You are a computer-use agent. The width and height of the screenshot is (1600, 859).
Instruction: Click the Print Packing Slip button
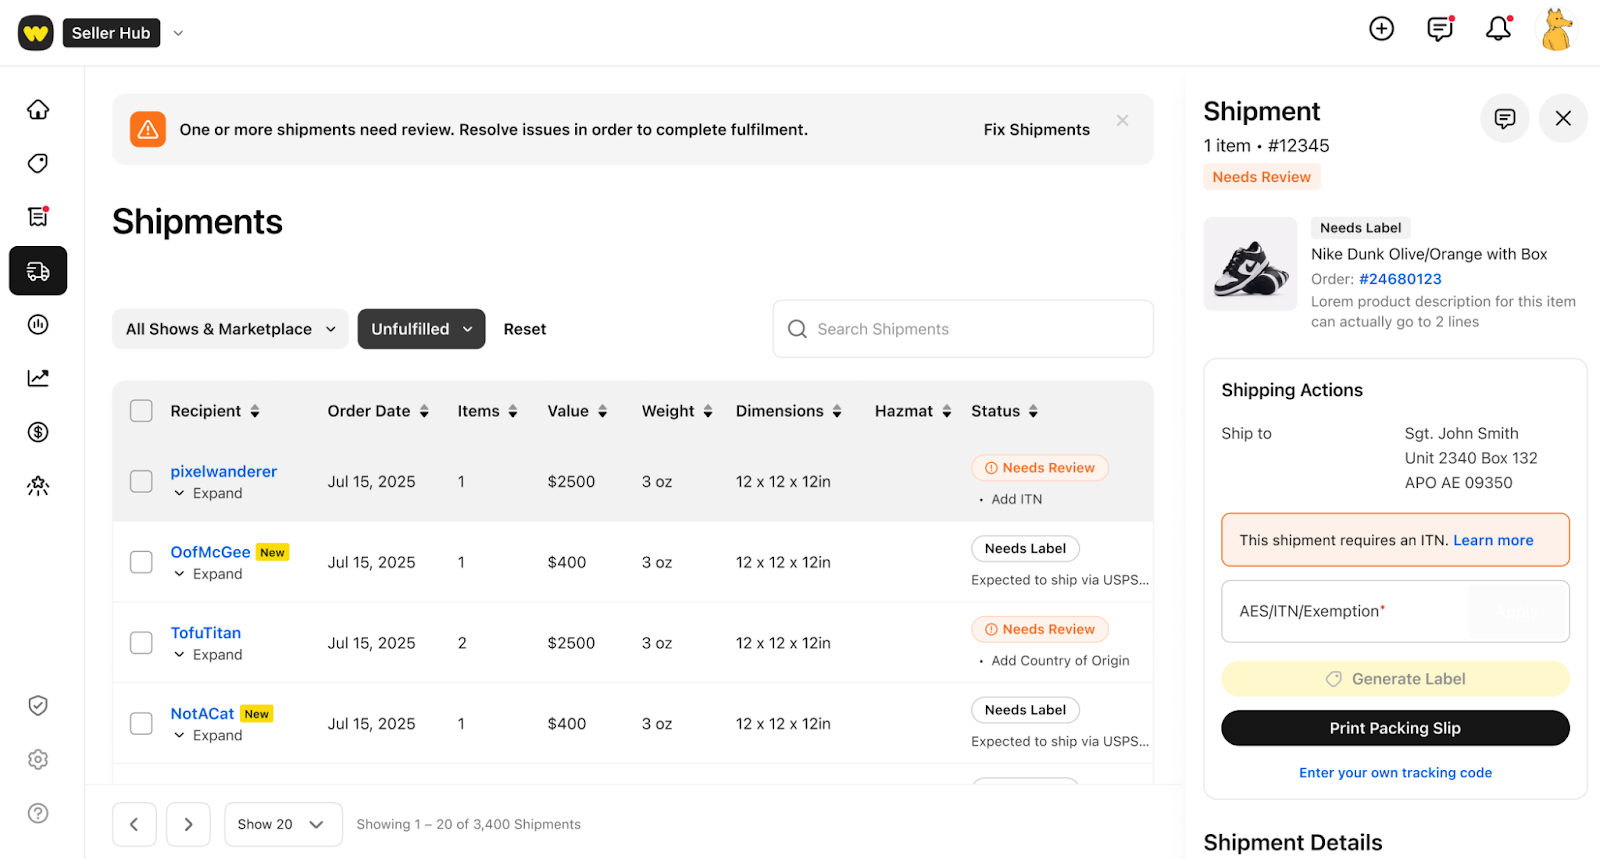1395,728
